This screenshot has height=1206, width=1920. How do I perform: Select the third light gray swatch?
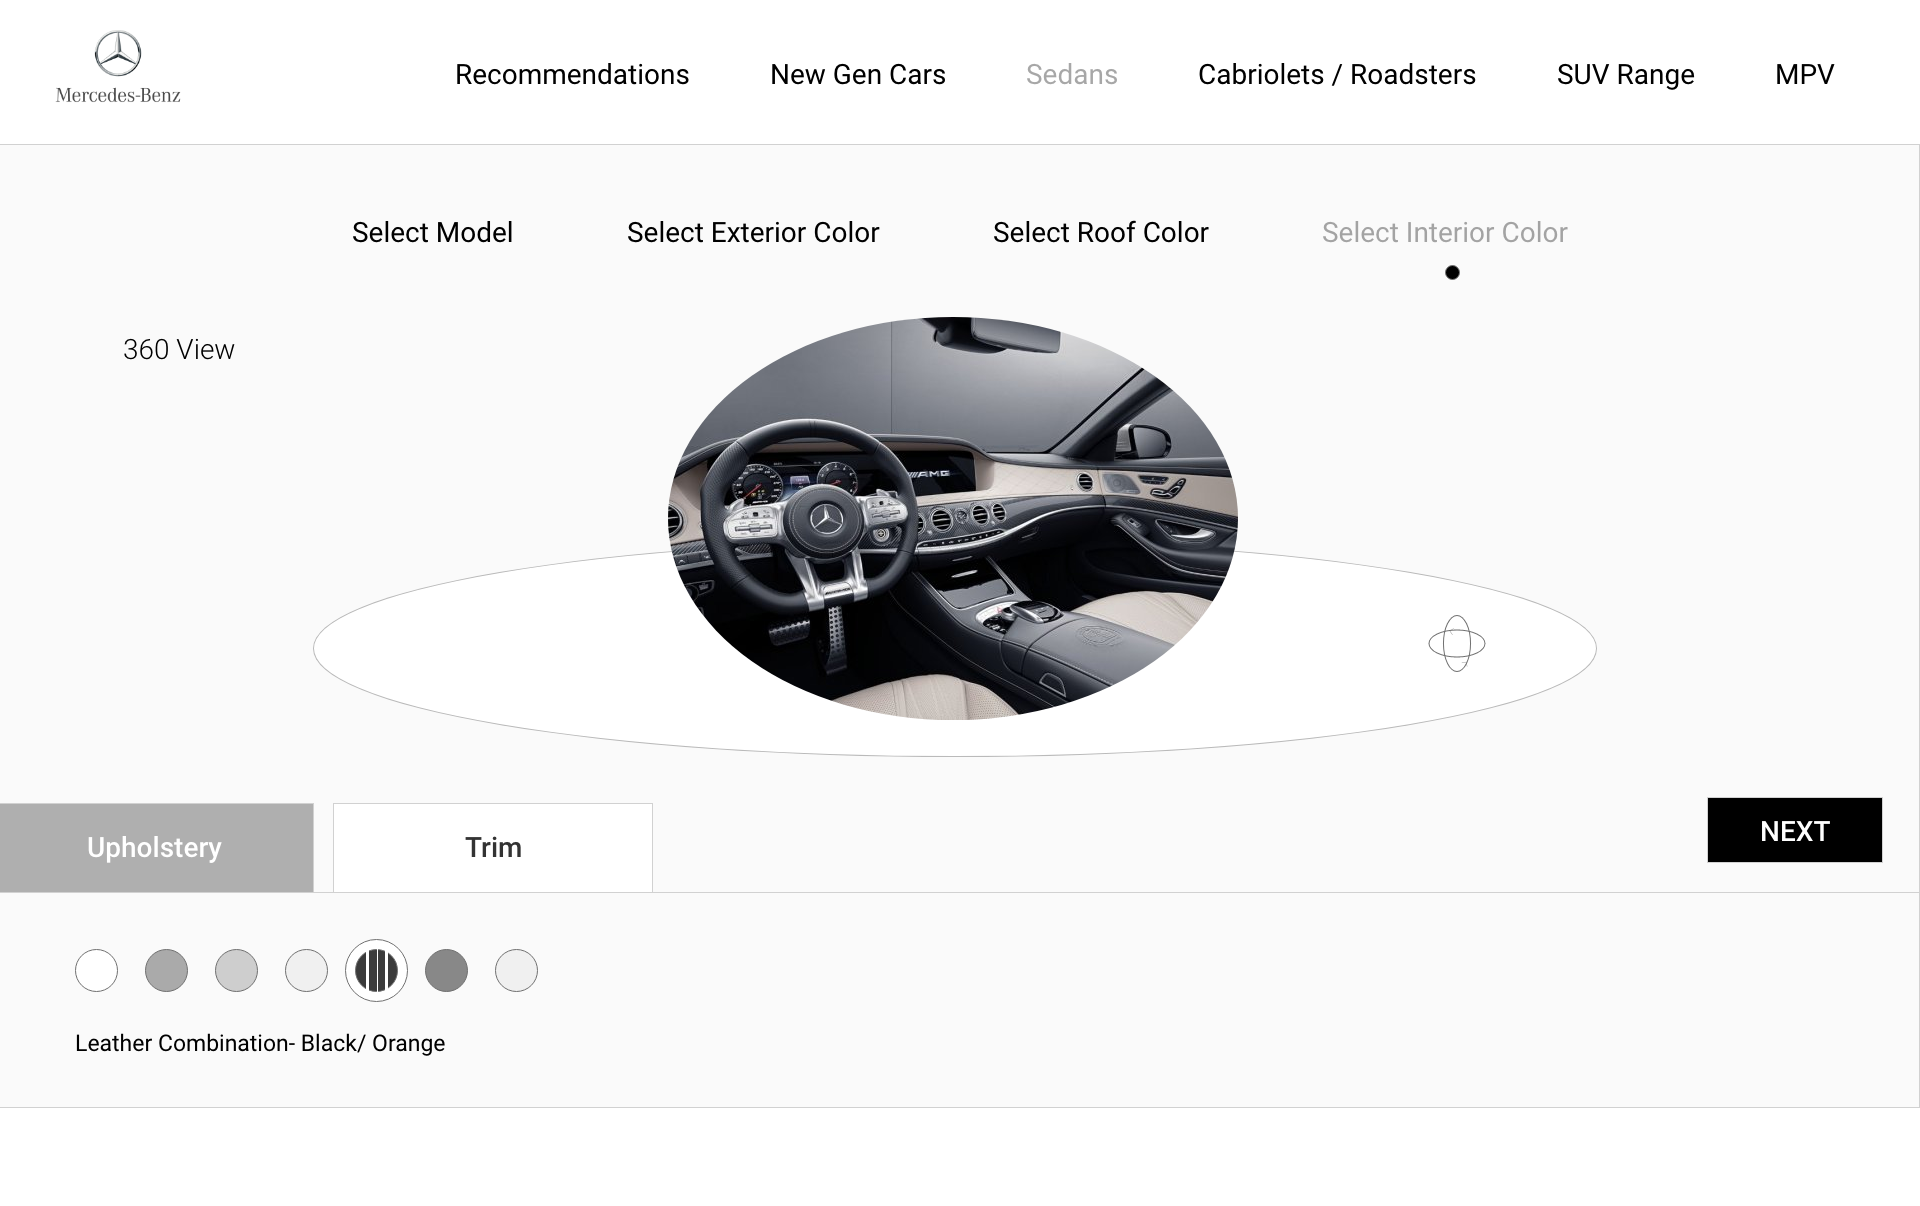(x=236, y=970)
